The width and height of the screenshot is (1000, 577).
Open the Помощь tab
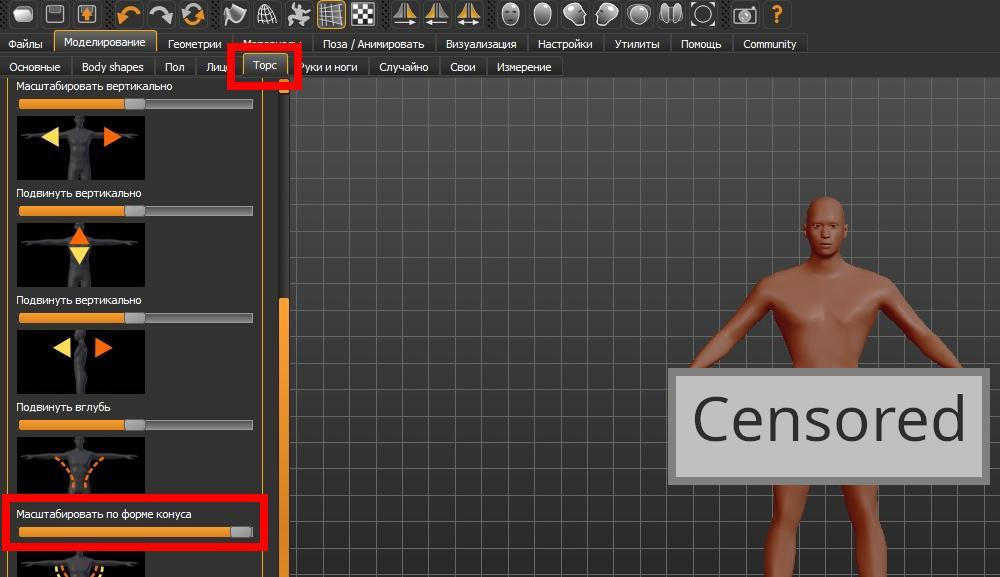click(x=701, y=44)
